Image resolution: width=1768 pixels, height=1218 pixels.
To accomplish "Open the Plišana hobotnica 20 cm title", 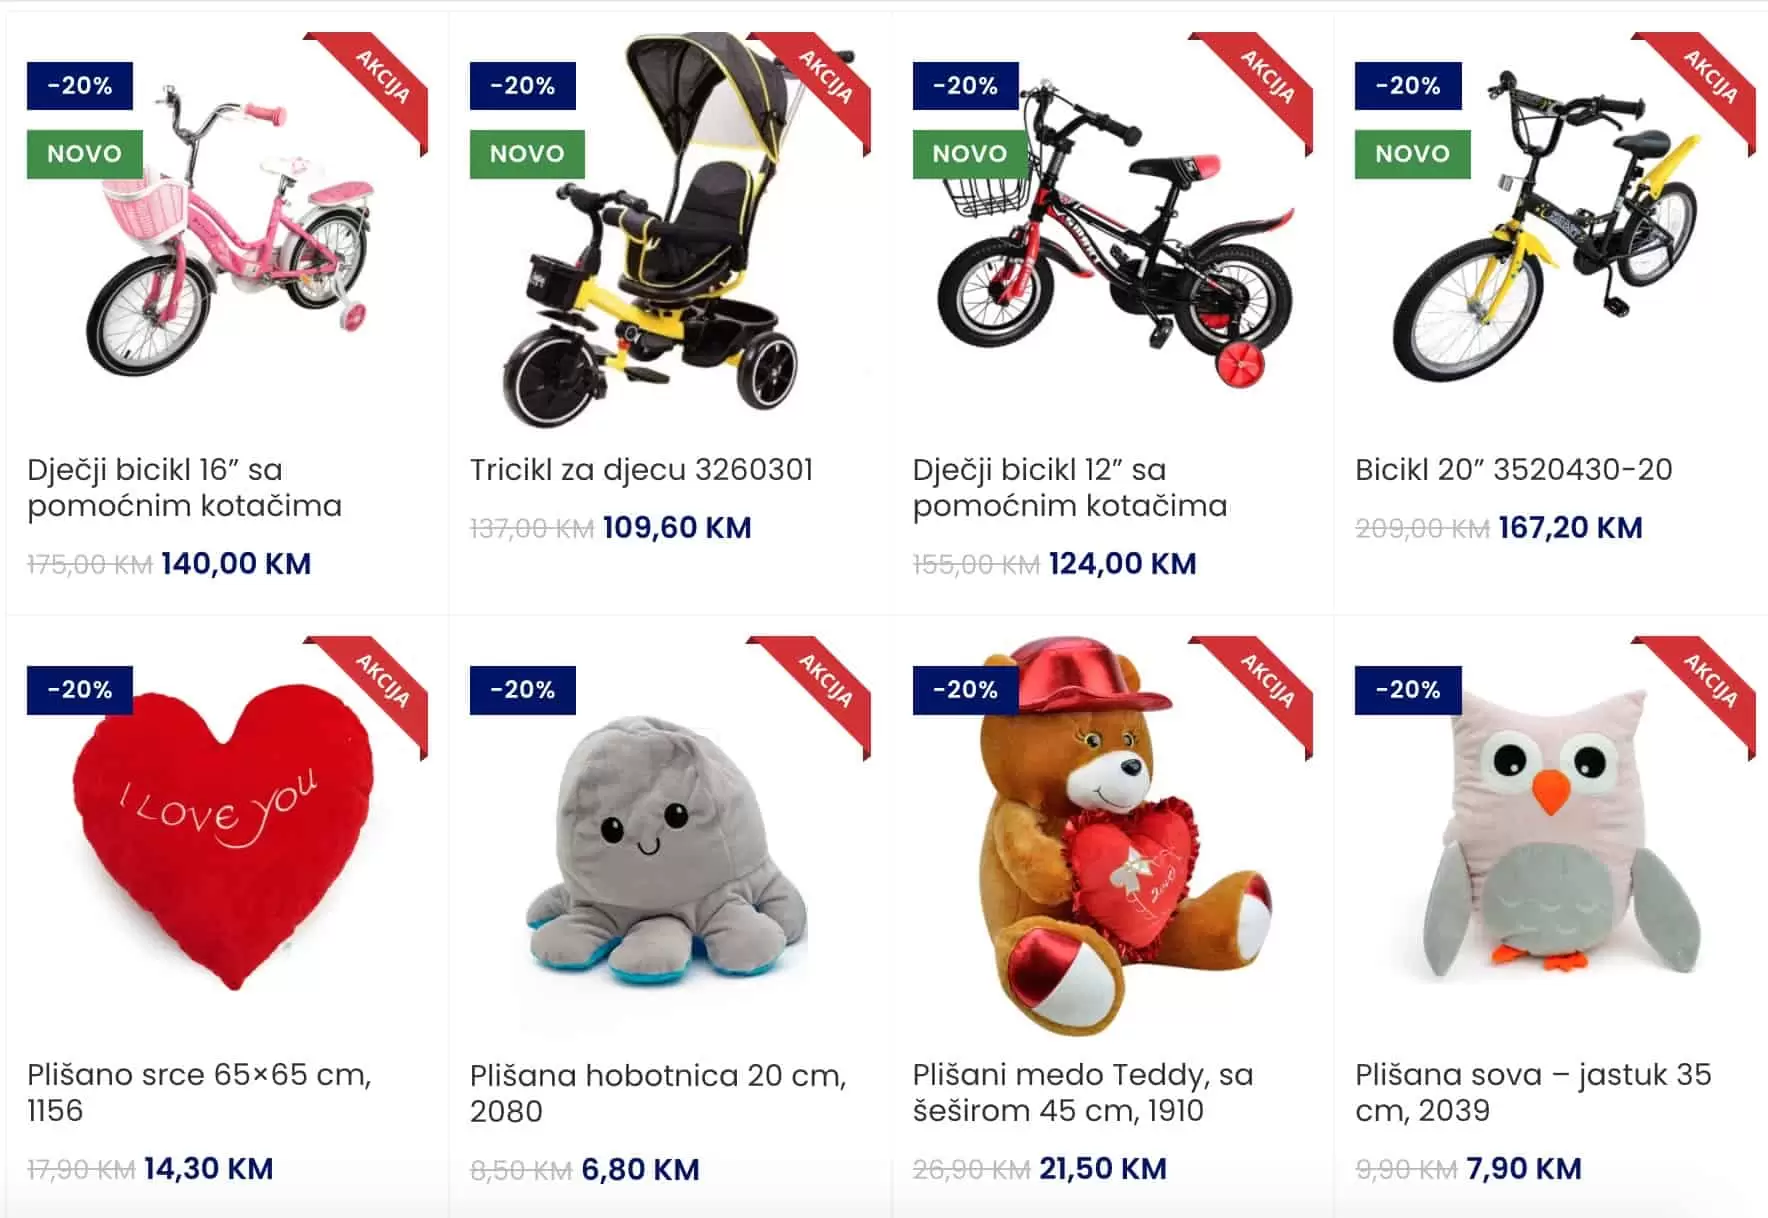I will [x=658, y=1092].
